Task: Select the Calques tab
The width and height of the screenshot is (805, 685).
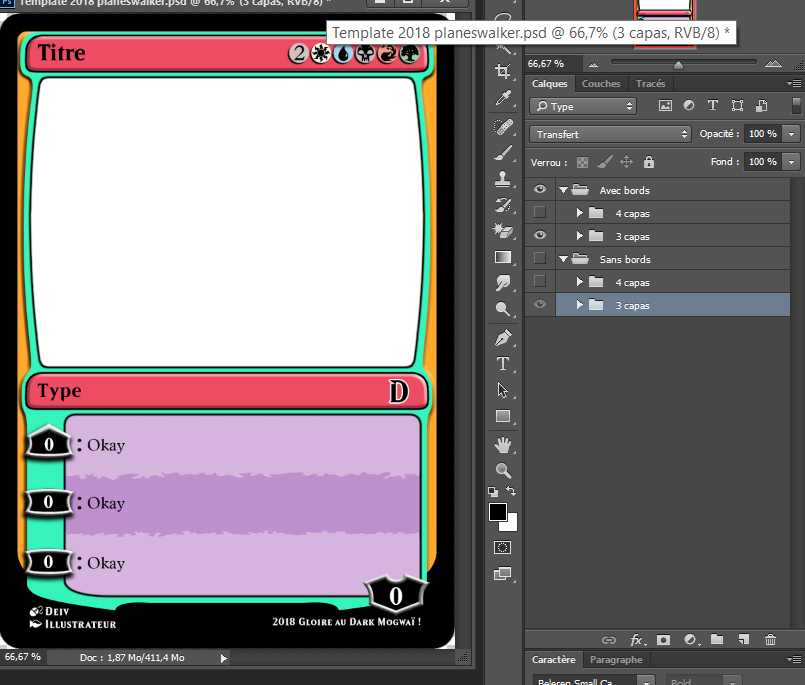Action: (549, 84)
